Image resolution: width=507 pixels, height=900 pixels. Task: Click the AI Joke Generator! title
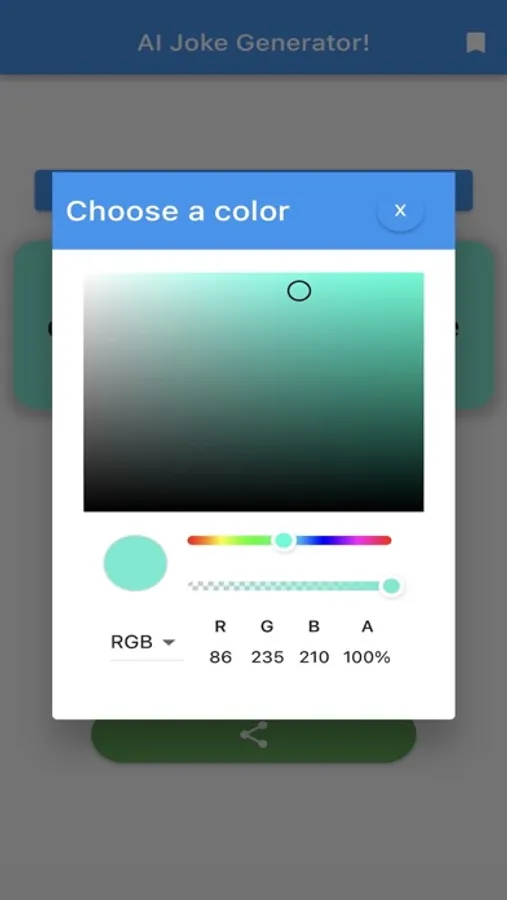(253, 43)
